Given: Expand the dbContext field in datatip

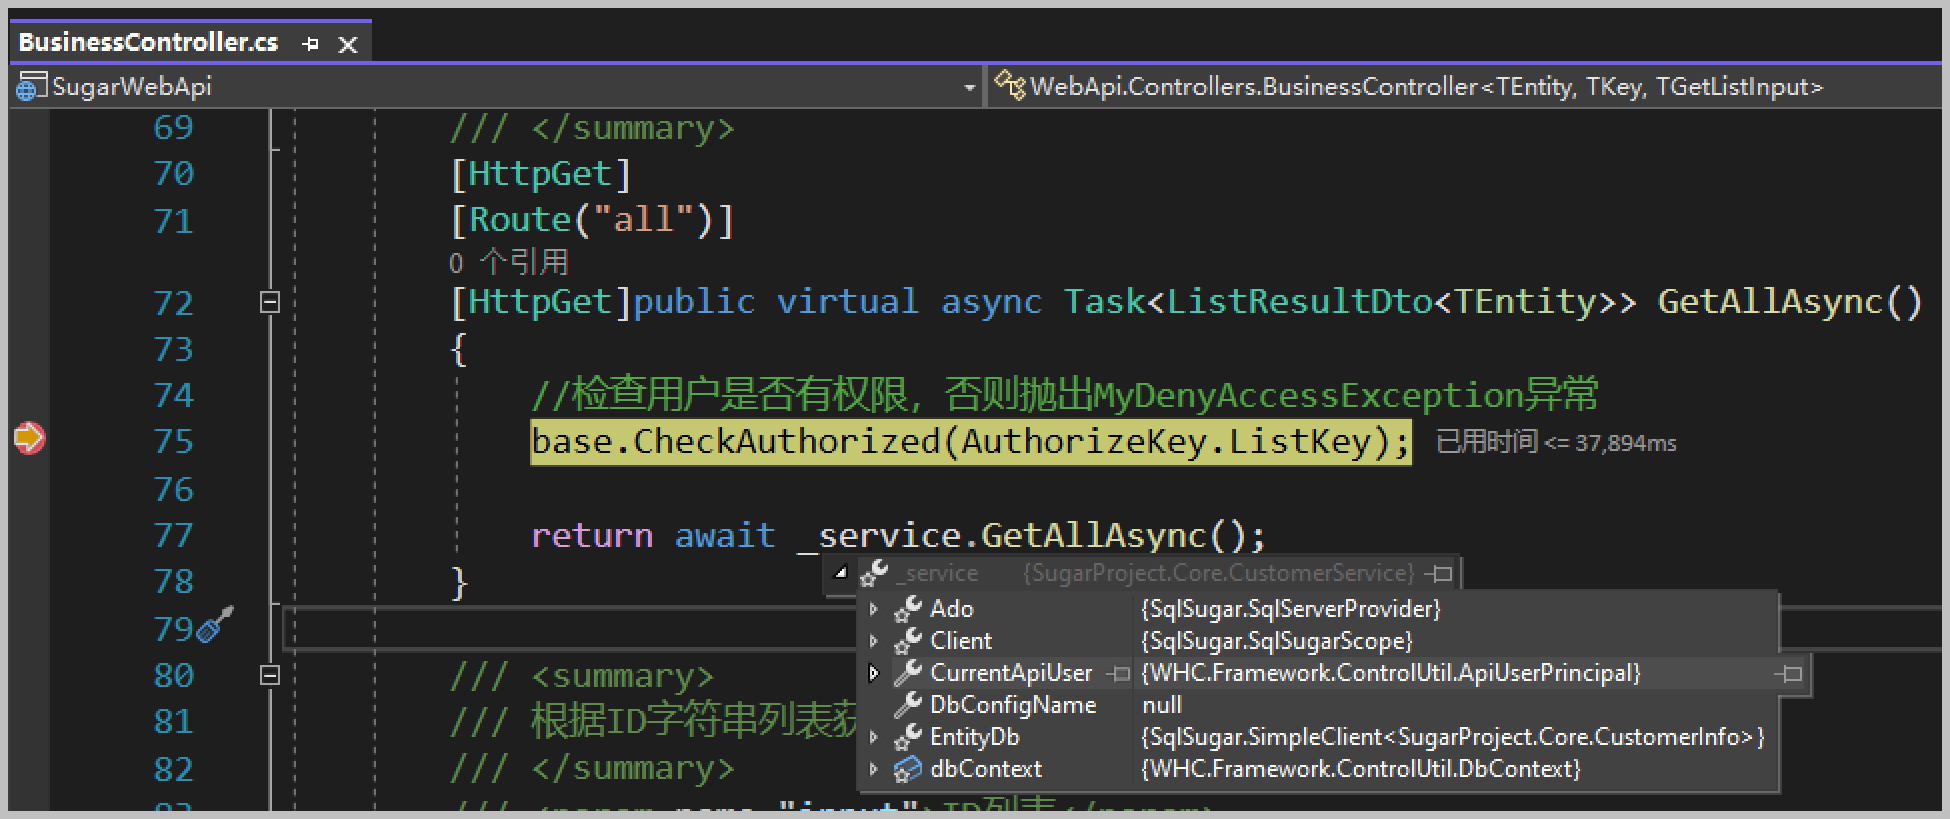Looking at the screenshot, I should 873,769.
